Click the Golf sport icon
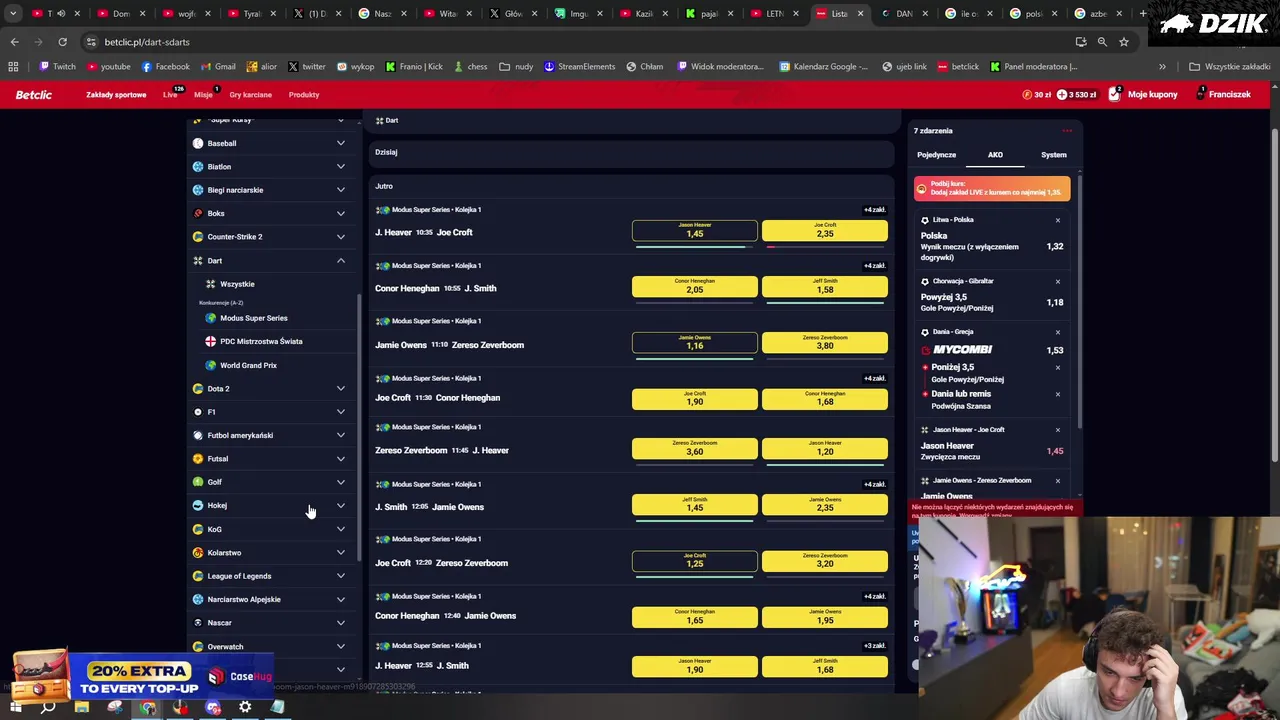Viewport: 1280px width, 720px height. (198, 482)
